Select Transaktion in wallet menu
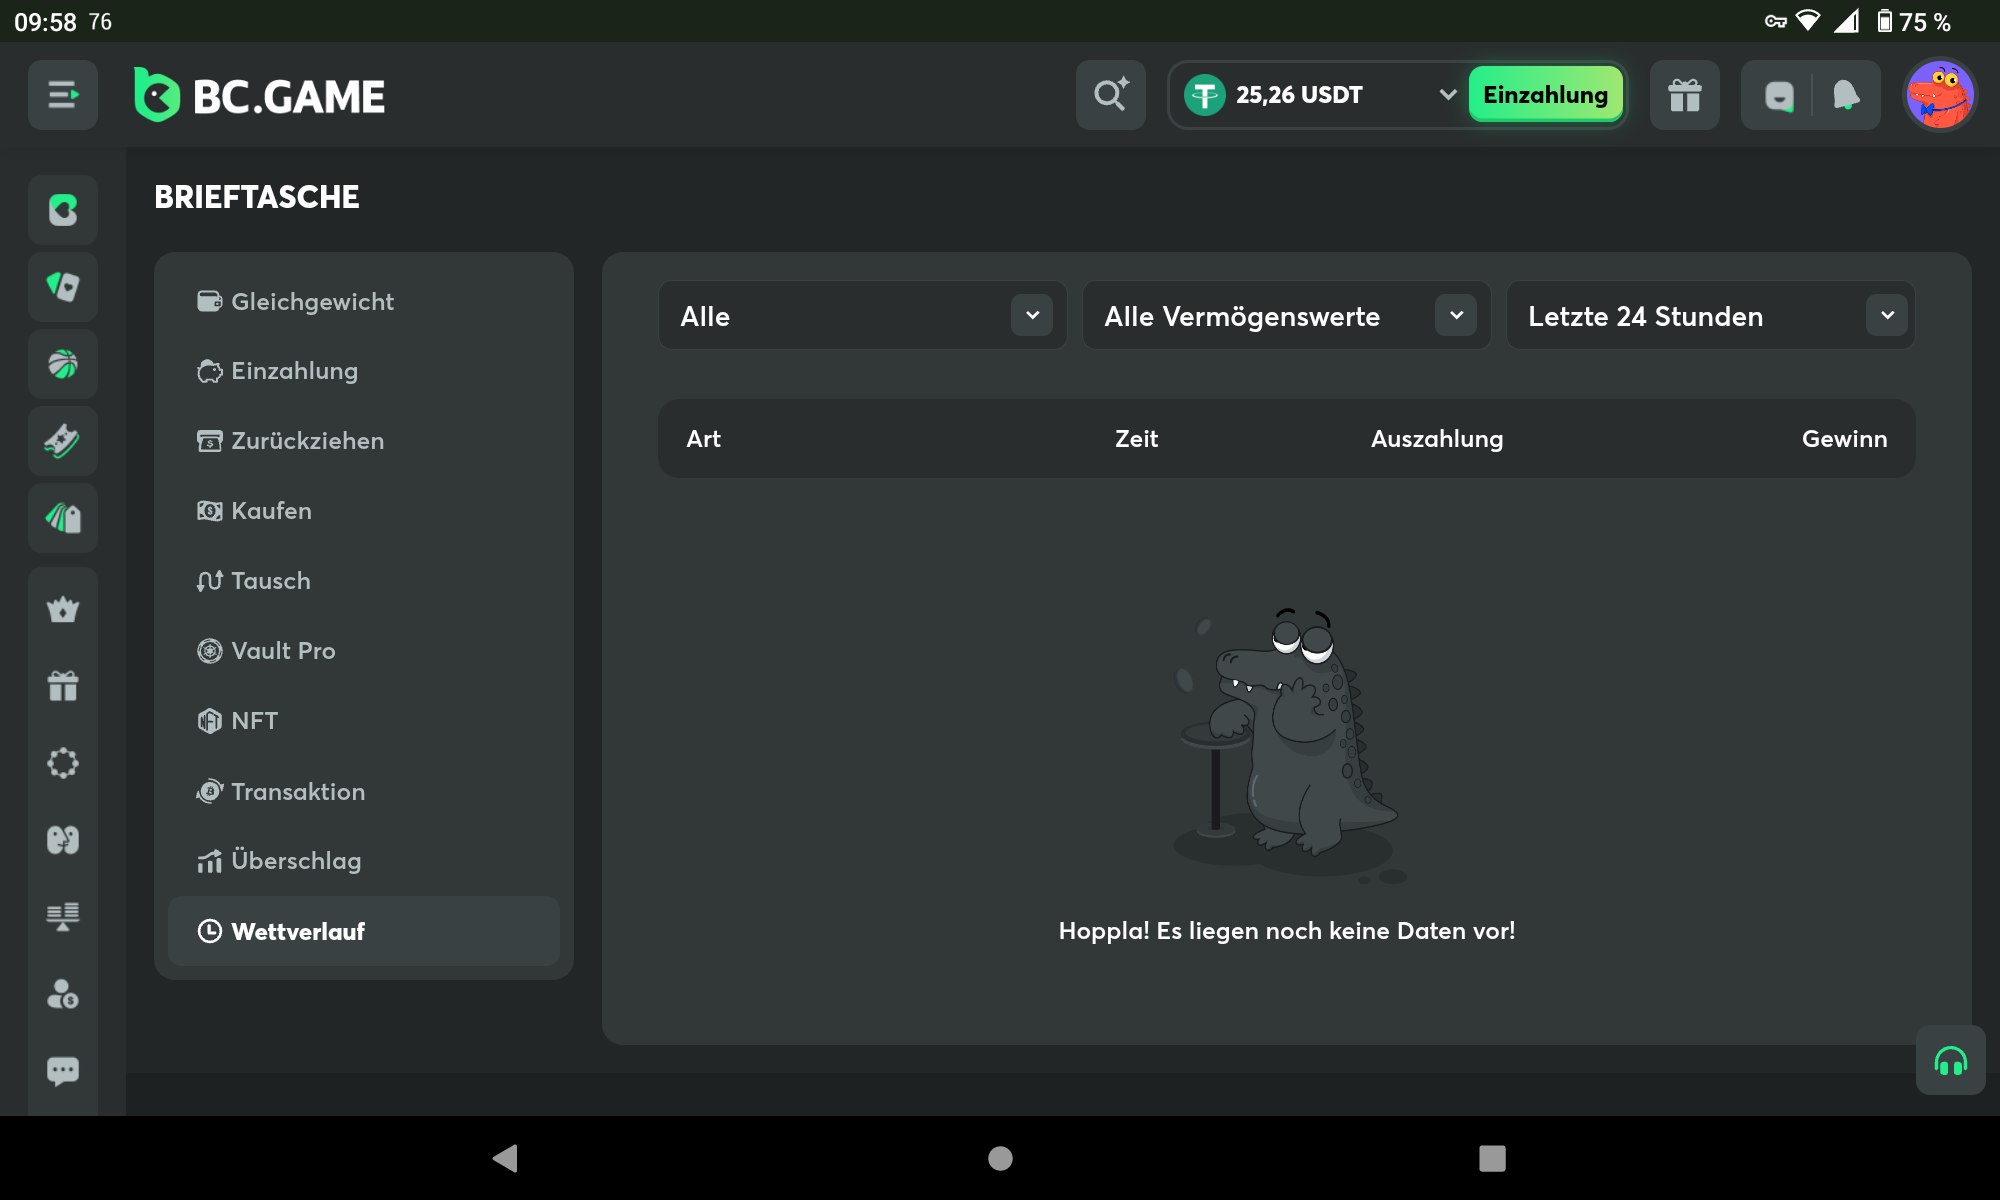Image resolution: width=2000 pixels, height=1200 pixels. coord(364,791)
